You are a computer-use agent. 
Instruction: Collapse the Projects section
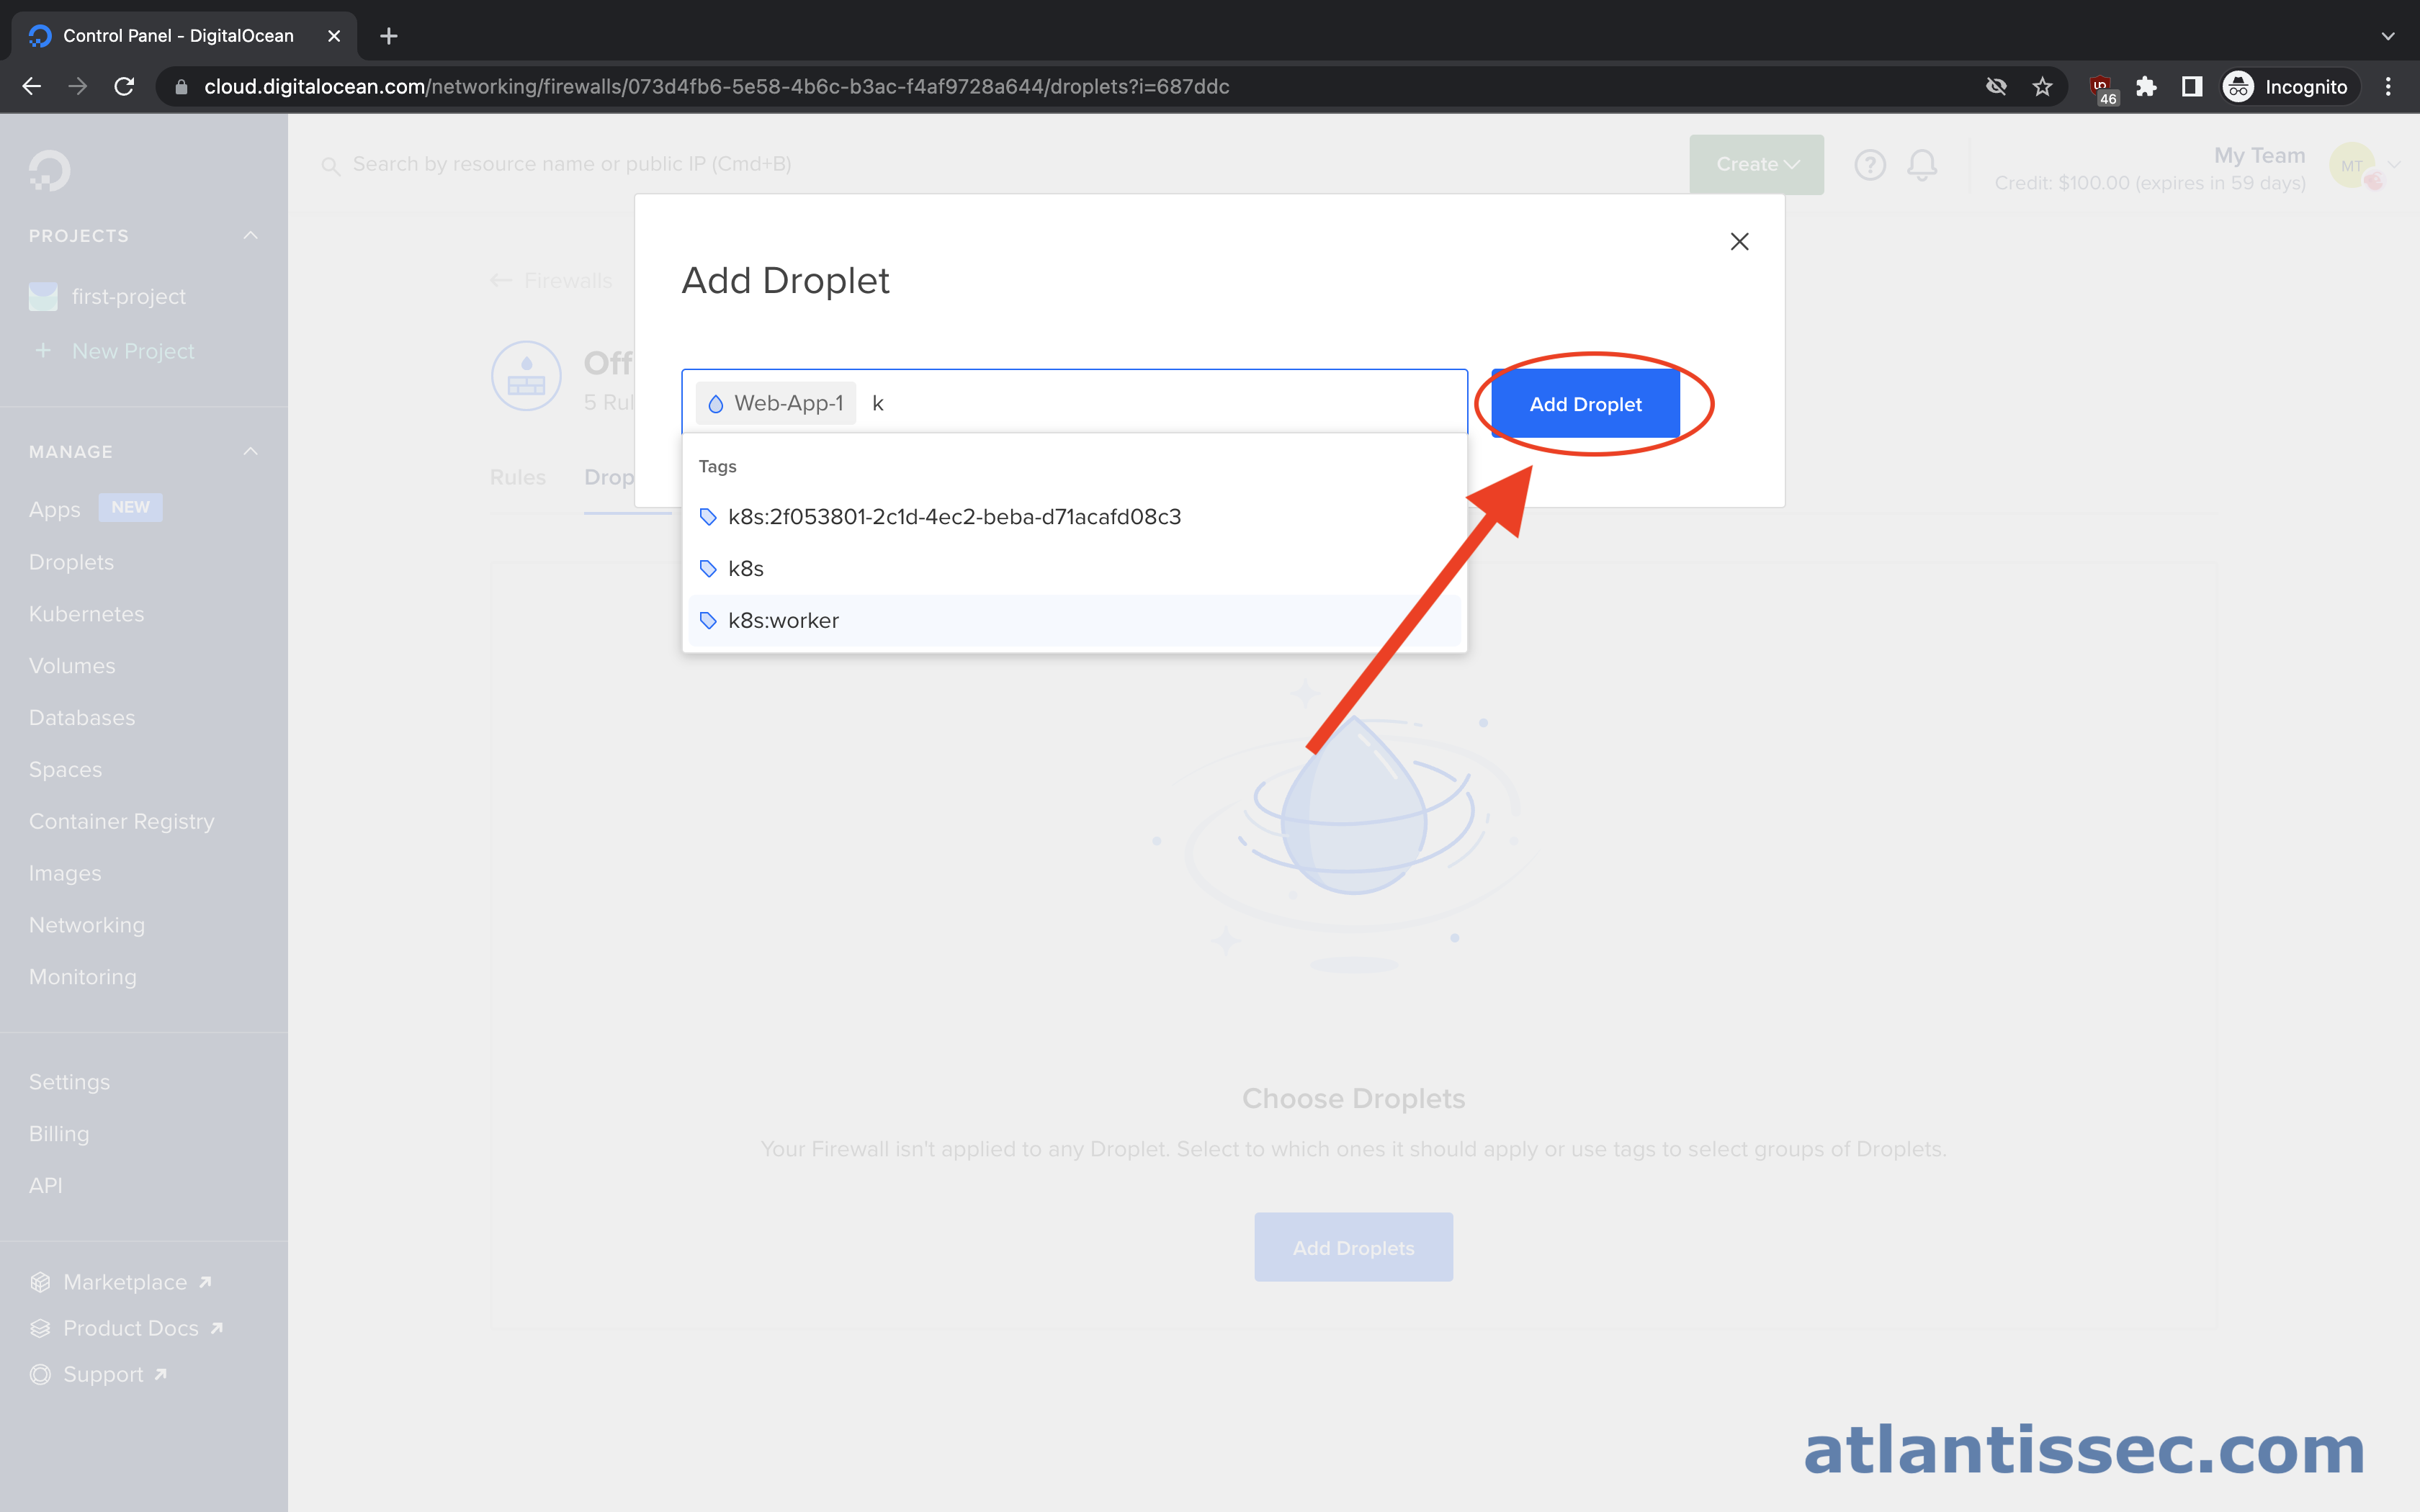[250, 236]
